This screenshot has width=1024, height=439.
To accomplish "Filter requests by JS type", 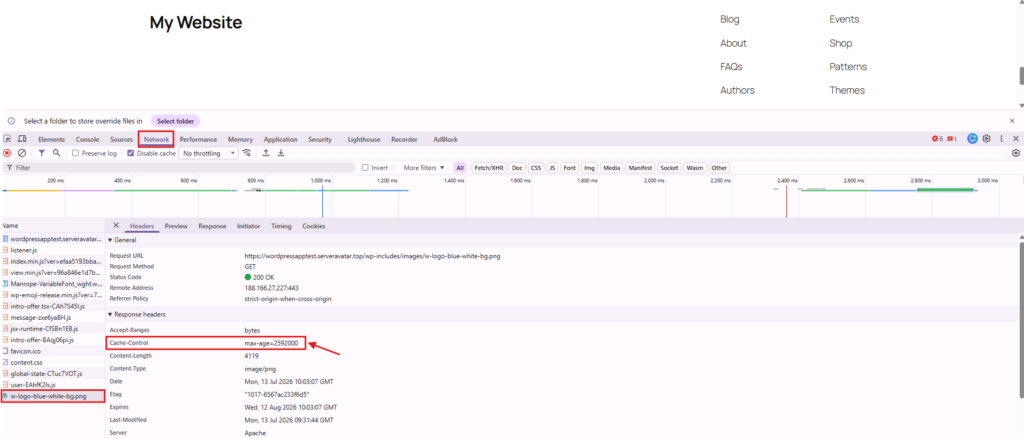I will point(552,168).
